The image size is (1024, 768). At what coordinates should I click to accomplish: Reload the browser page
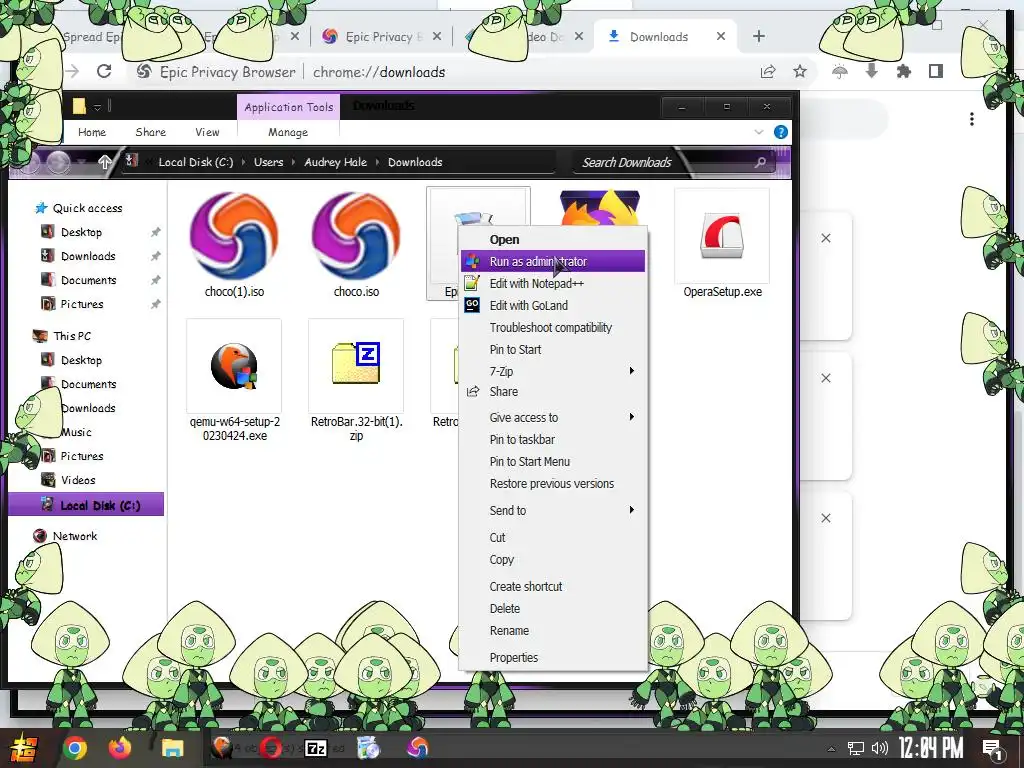pyautogui.click(x=104, y=71)
